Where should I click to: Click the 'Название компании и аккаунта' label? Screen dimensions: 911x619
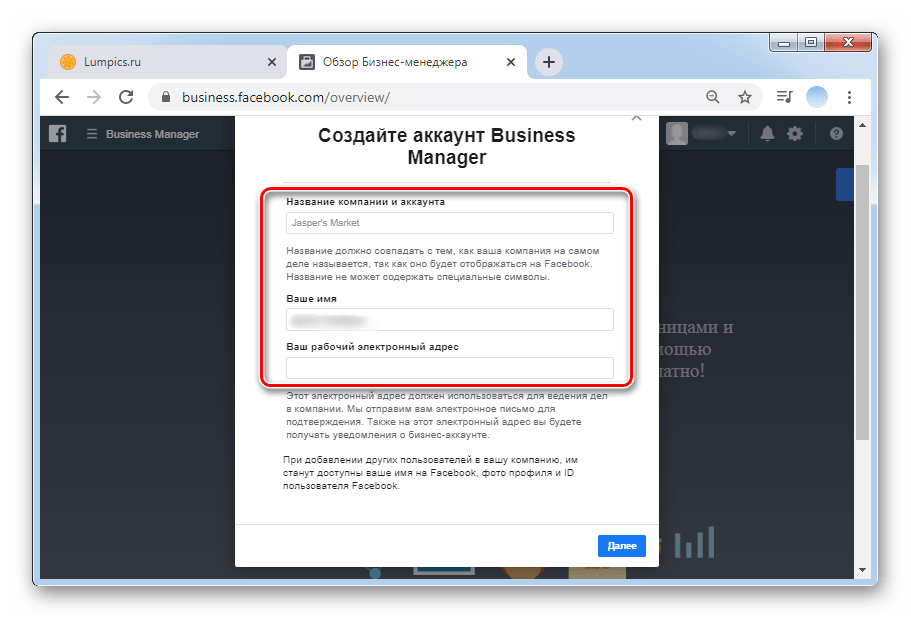(x=365, y=202)
